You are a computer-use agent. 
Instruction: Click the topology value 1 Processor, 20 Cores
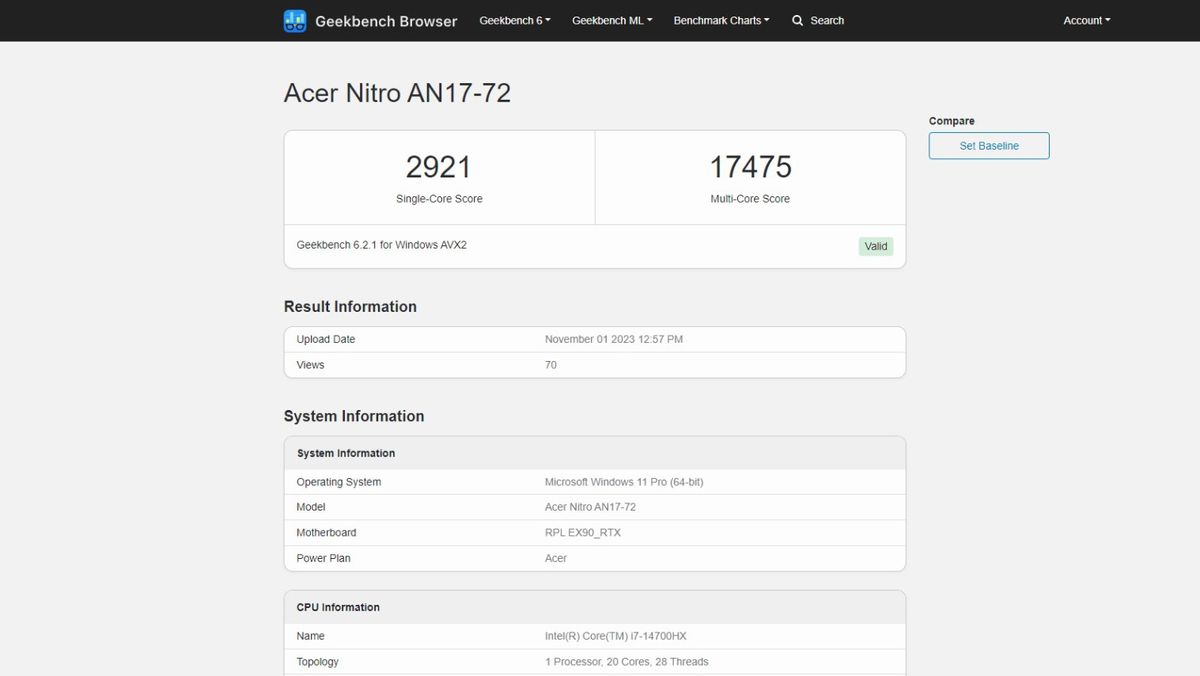click(627, 662)
